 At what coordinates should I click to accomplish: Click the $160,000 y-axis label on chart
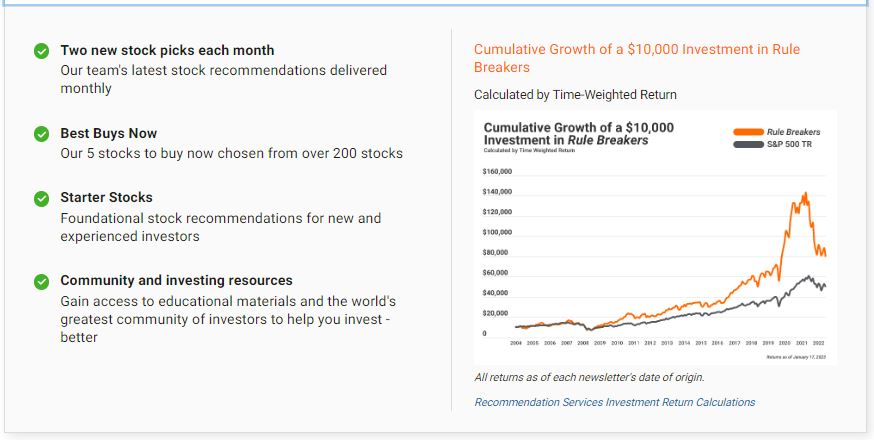pos(497,171)
